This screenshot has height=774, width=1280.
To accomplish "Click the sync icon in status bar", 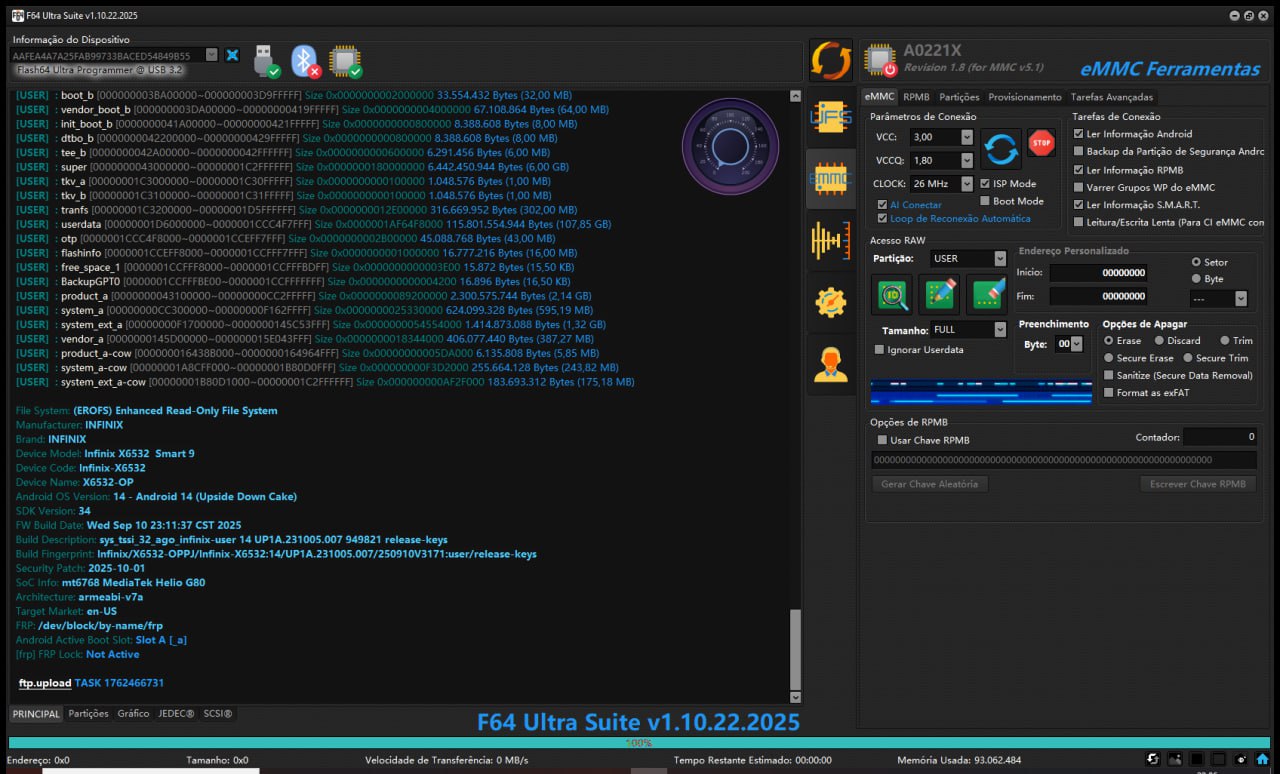I will pos(1153,760).
